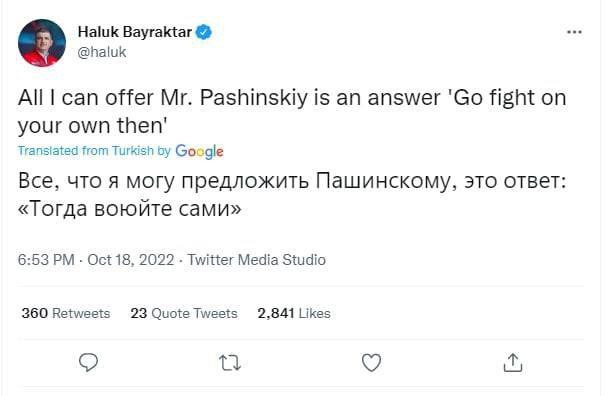Click the reply speech bubble icon
The image size is (607, 396).
[88, 363]
